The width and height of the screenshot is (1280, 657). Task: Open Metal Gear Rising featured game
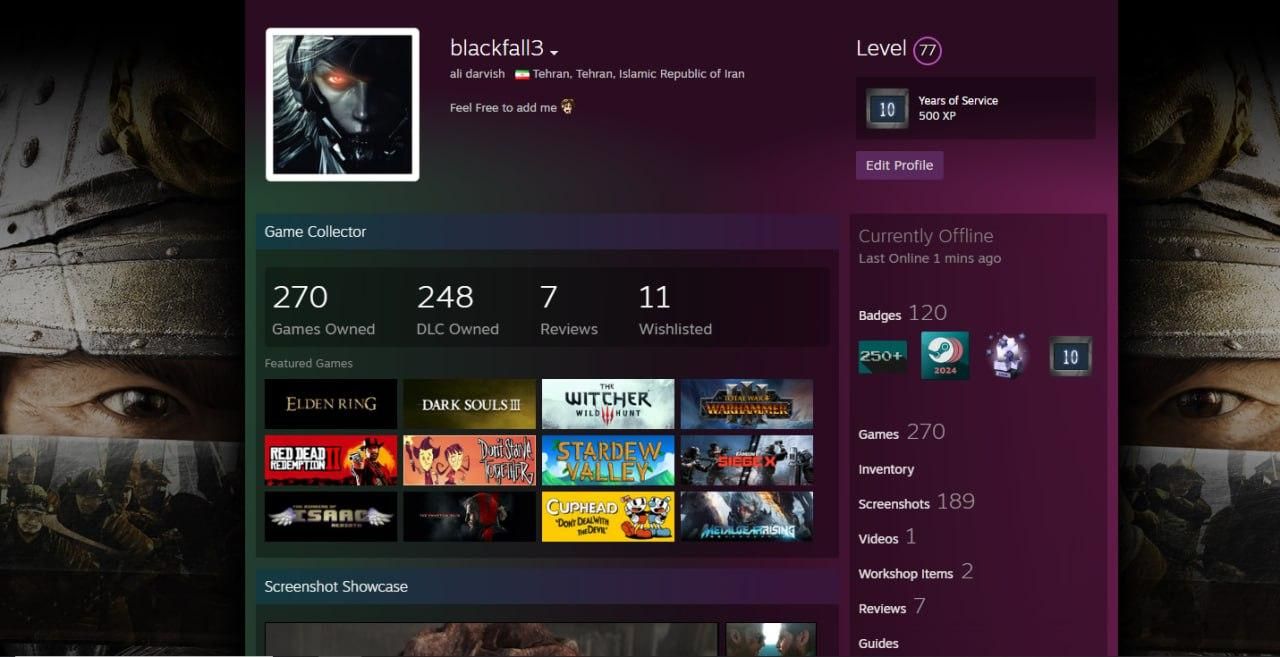(747, 516)
